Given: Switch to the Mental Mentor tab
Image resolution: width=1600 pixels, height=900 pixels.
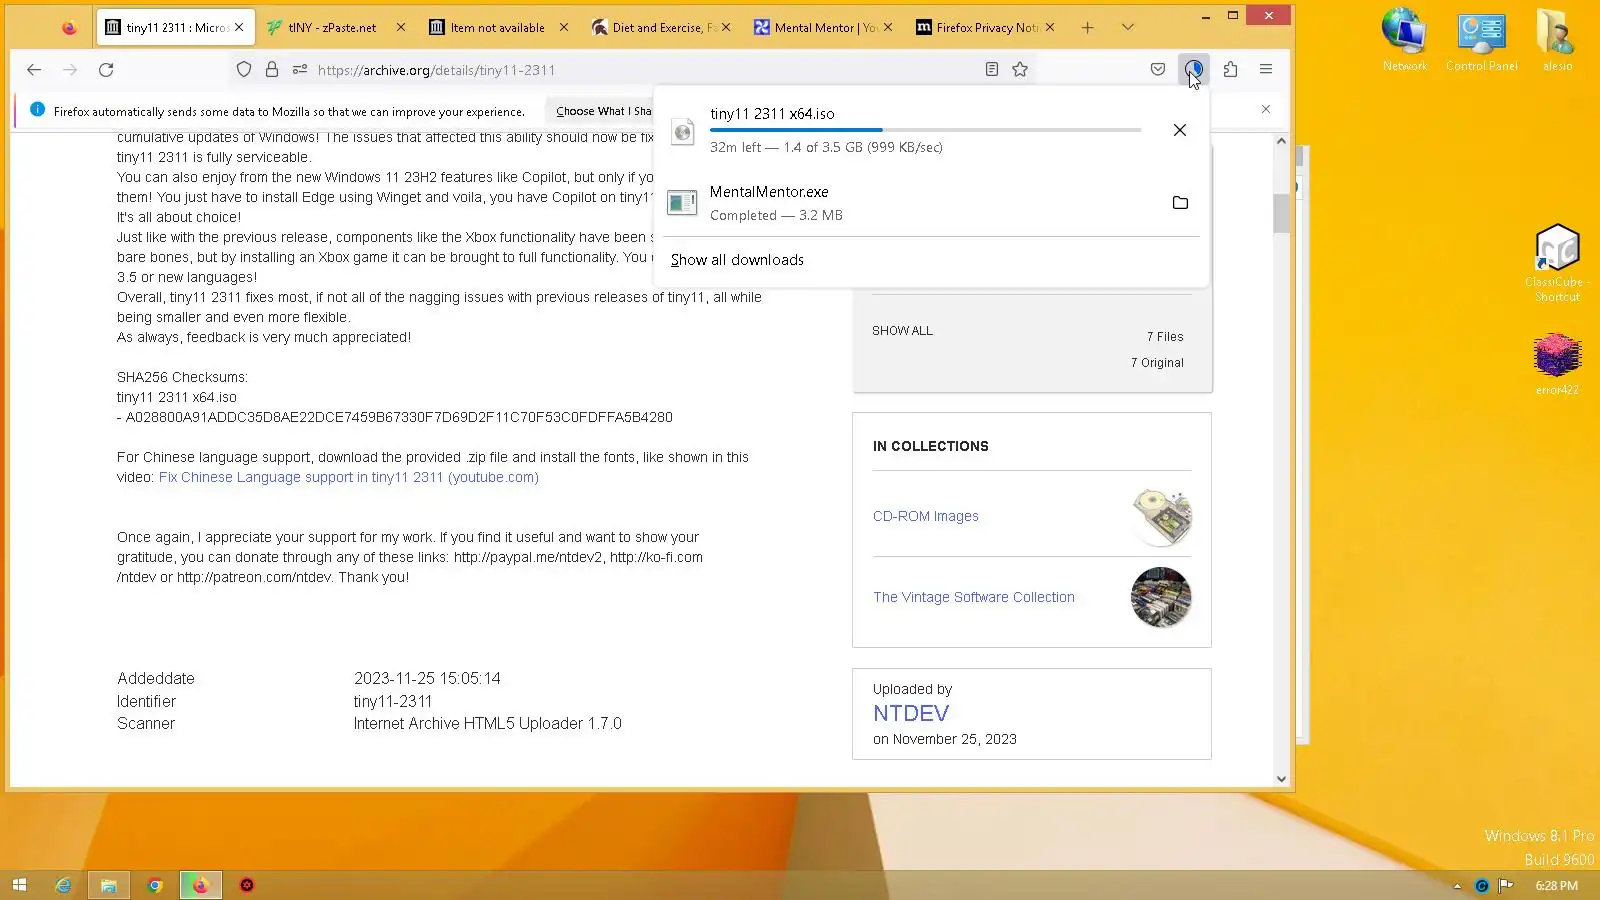Looking at the screenshot, I should 823,28.
